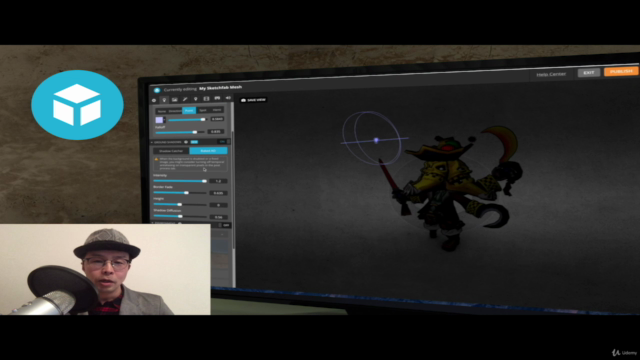Click the orange Publish button
Image resolution: width=640 pixels, height=360 pixels.
[621, 71]
